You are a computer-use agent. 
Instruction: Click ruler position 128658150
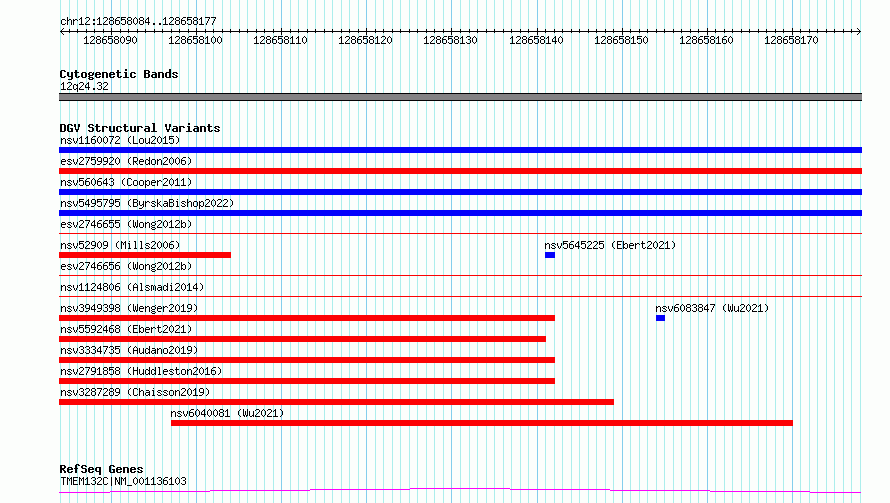(622, 40)
